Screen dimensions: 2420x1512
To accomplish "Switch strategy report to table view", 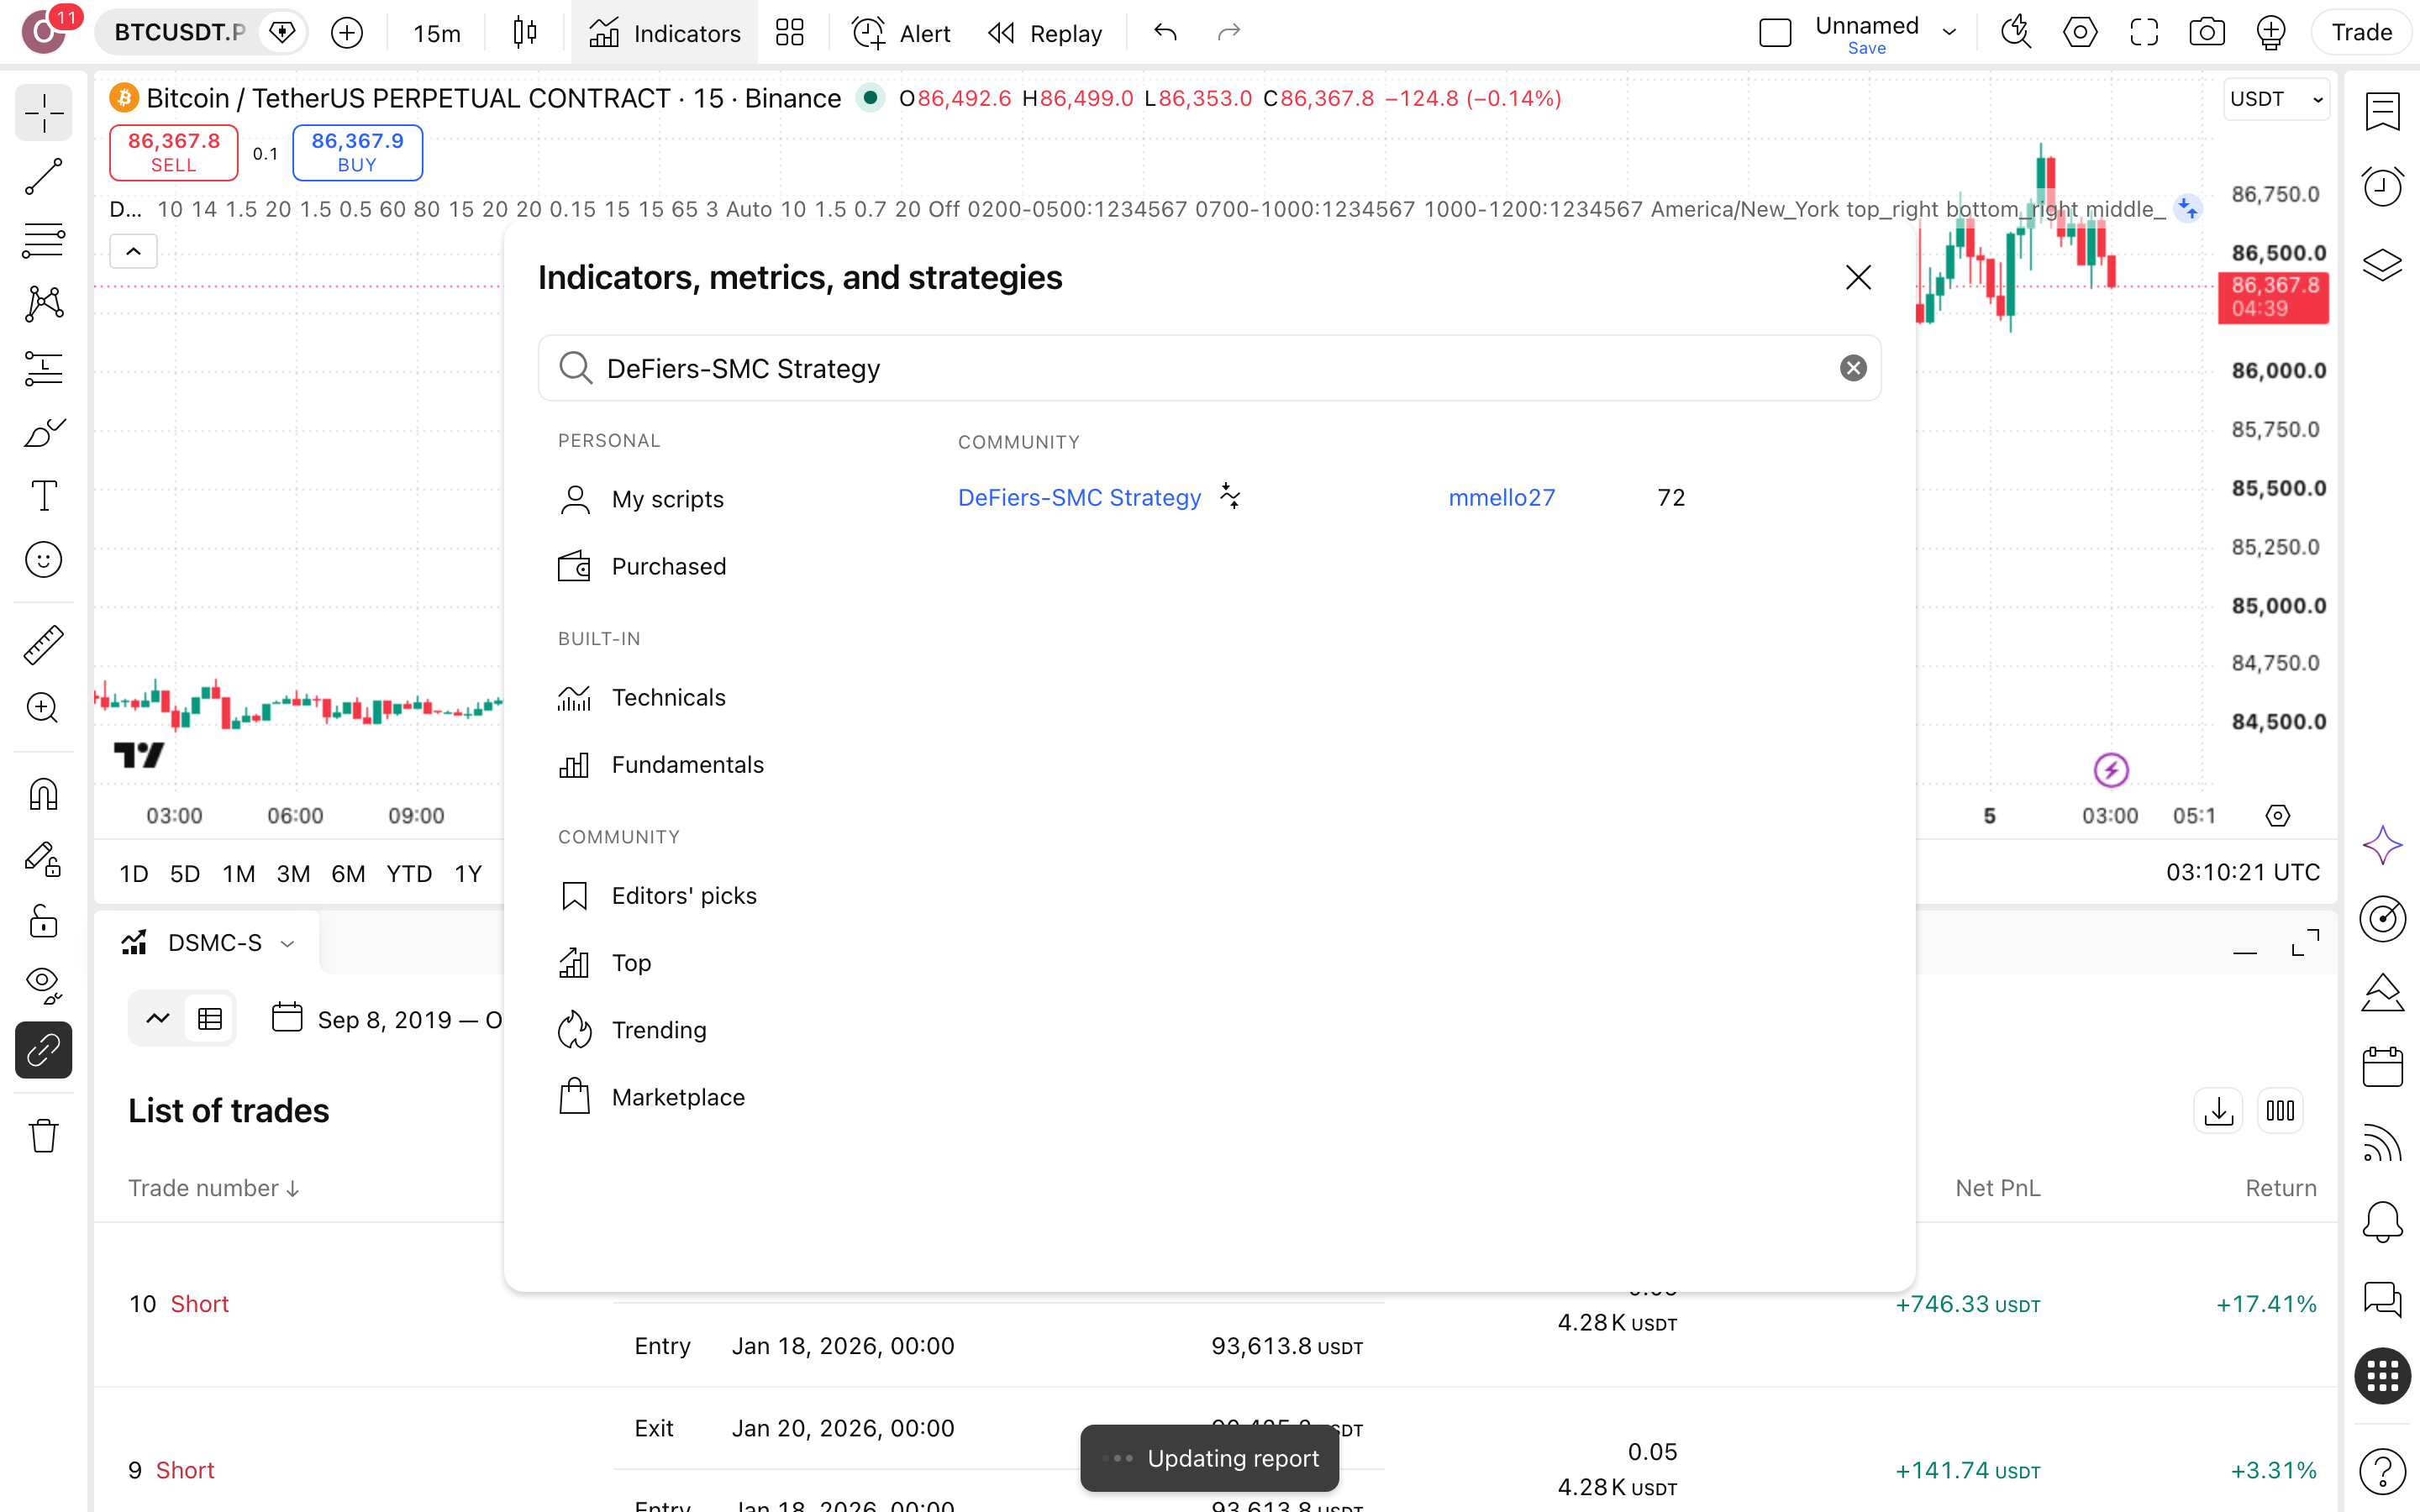I will pos(210,1019).
